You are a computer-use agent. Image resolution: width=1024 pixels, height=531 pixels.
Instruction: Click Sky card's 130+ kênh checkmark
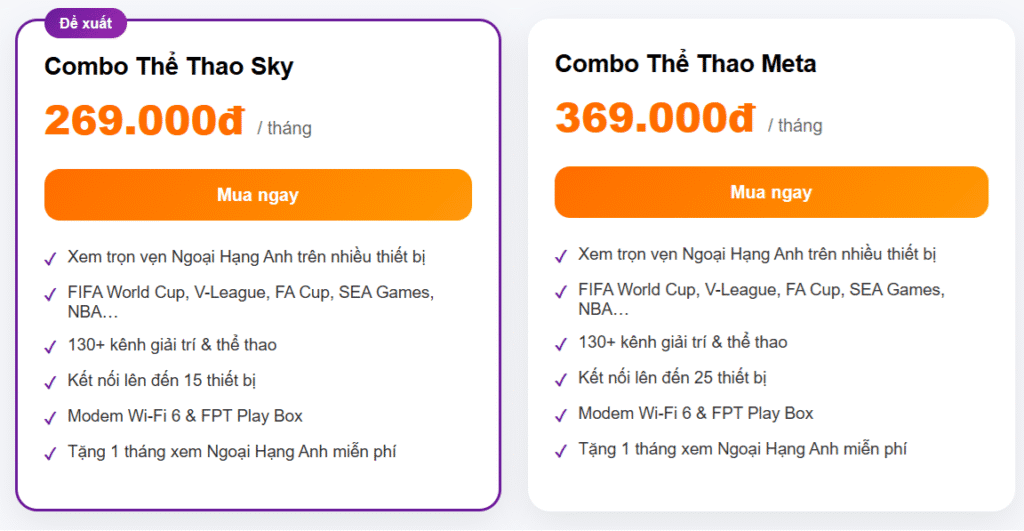pyautogui.click(x=50, y=347)
